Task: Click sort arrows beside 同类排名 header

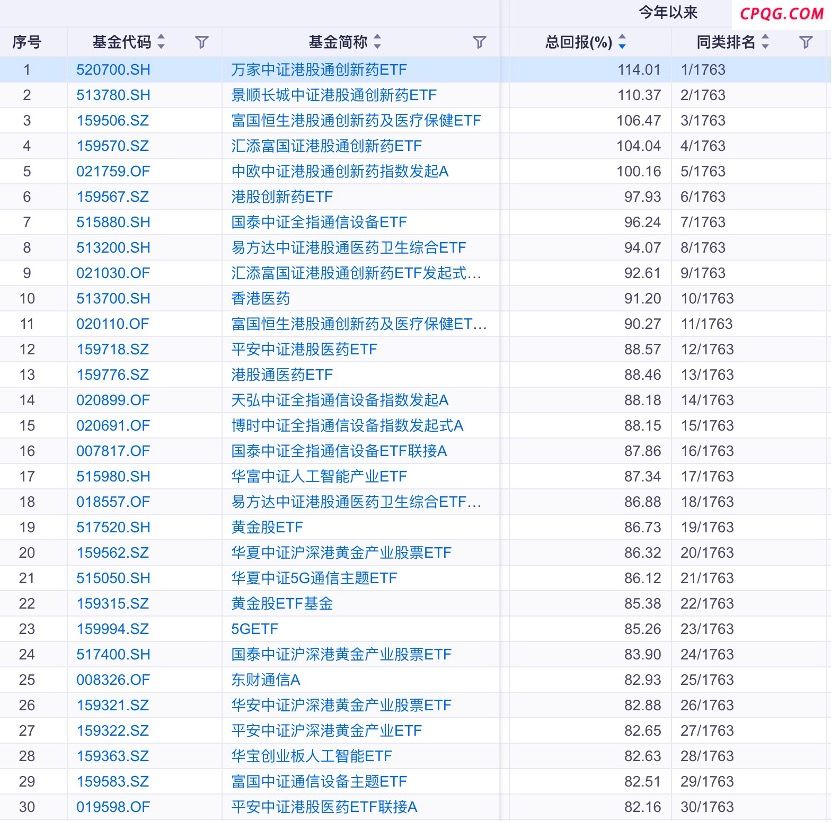Action: pyautogui.click(x=765, y=42)
